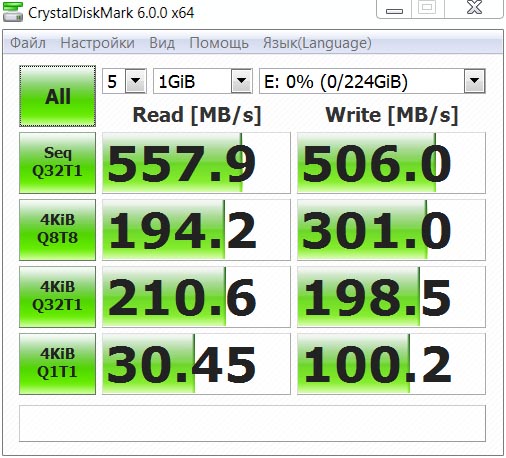Open the Помощь menu
The image size is (506, 458).
219,43
